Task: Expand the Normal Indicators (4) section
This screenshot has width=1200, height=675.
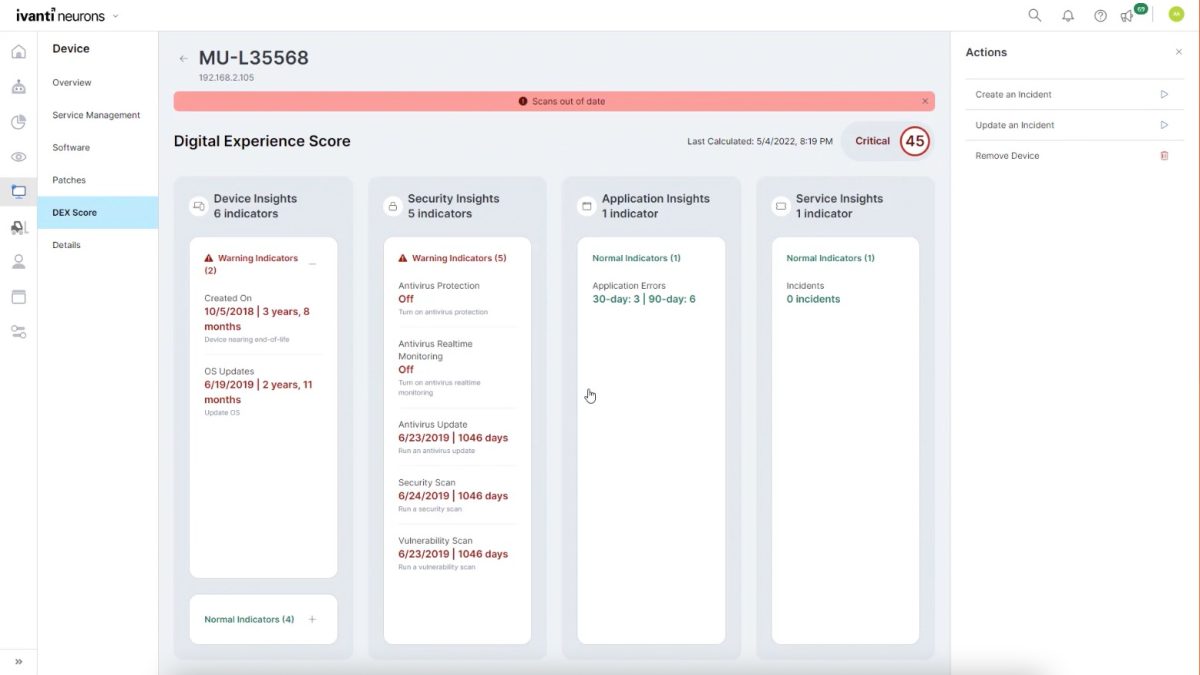Action: tap(312, 619)
